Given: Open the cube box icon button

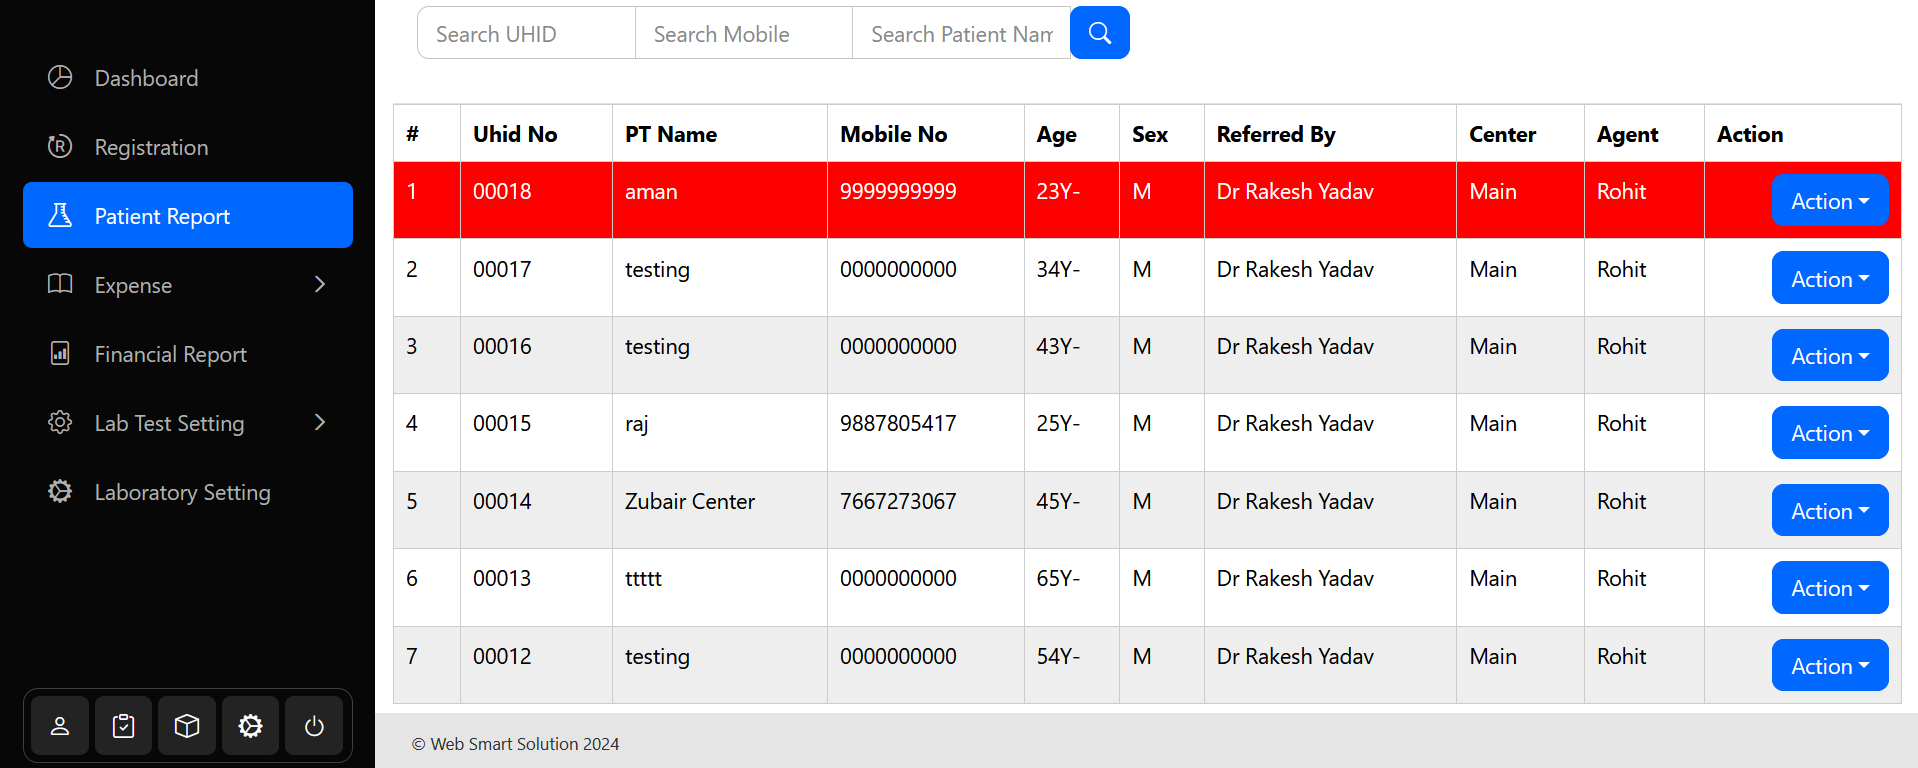Looking at the screenshot, I should [187, 726].
